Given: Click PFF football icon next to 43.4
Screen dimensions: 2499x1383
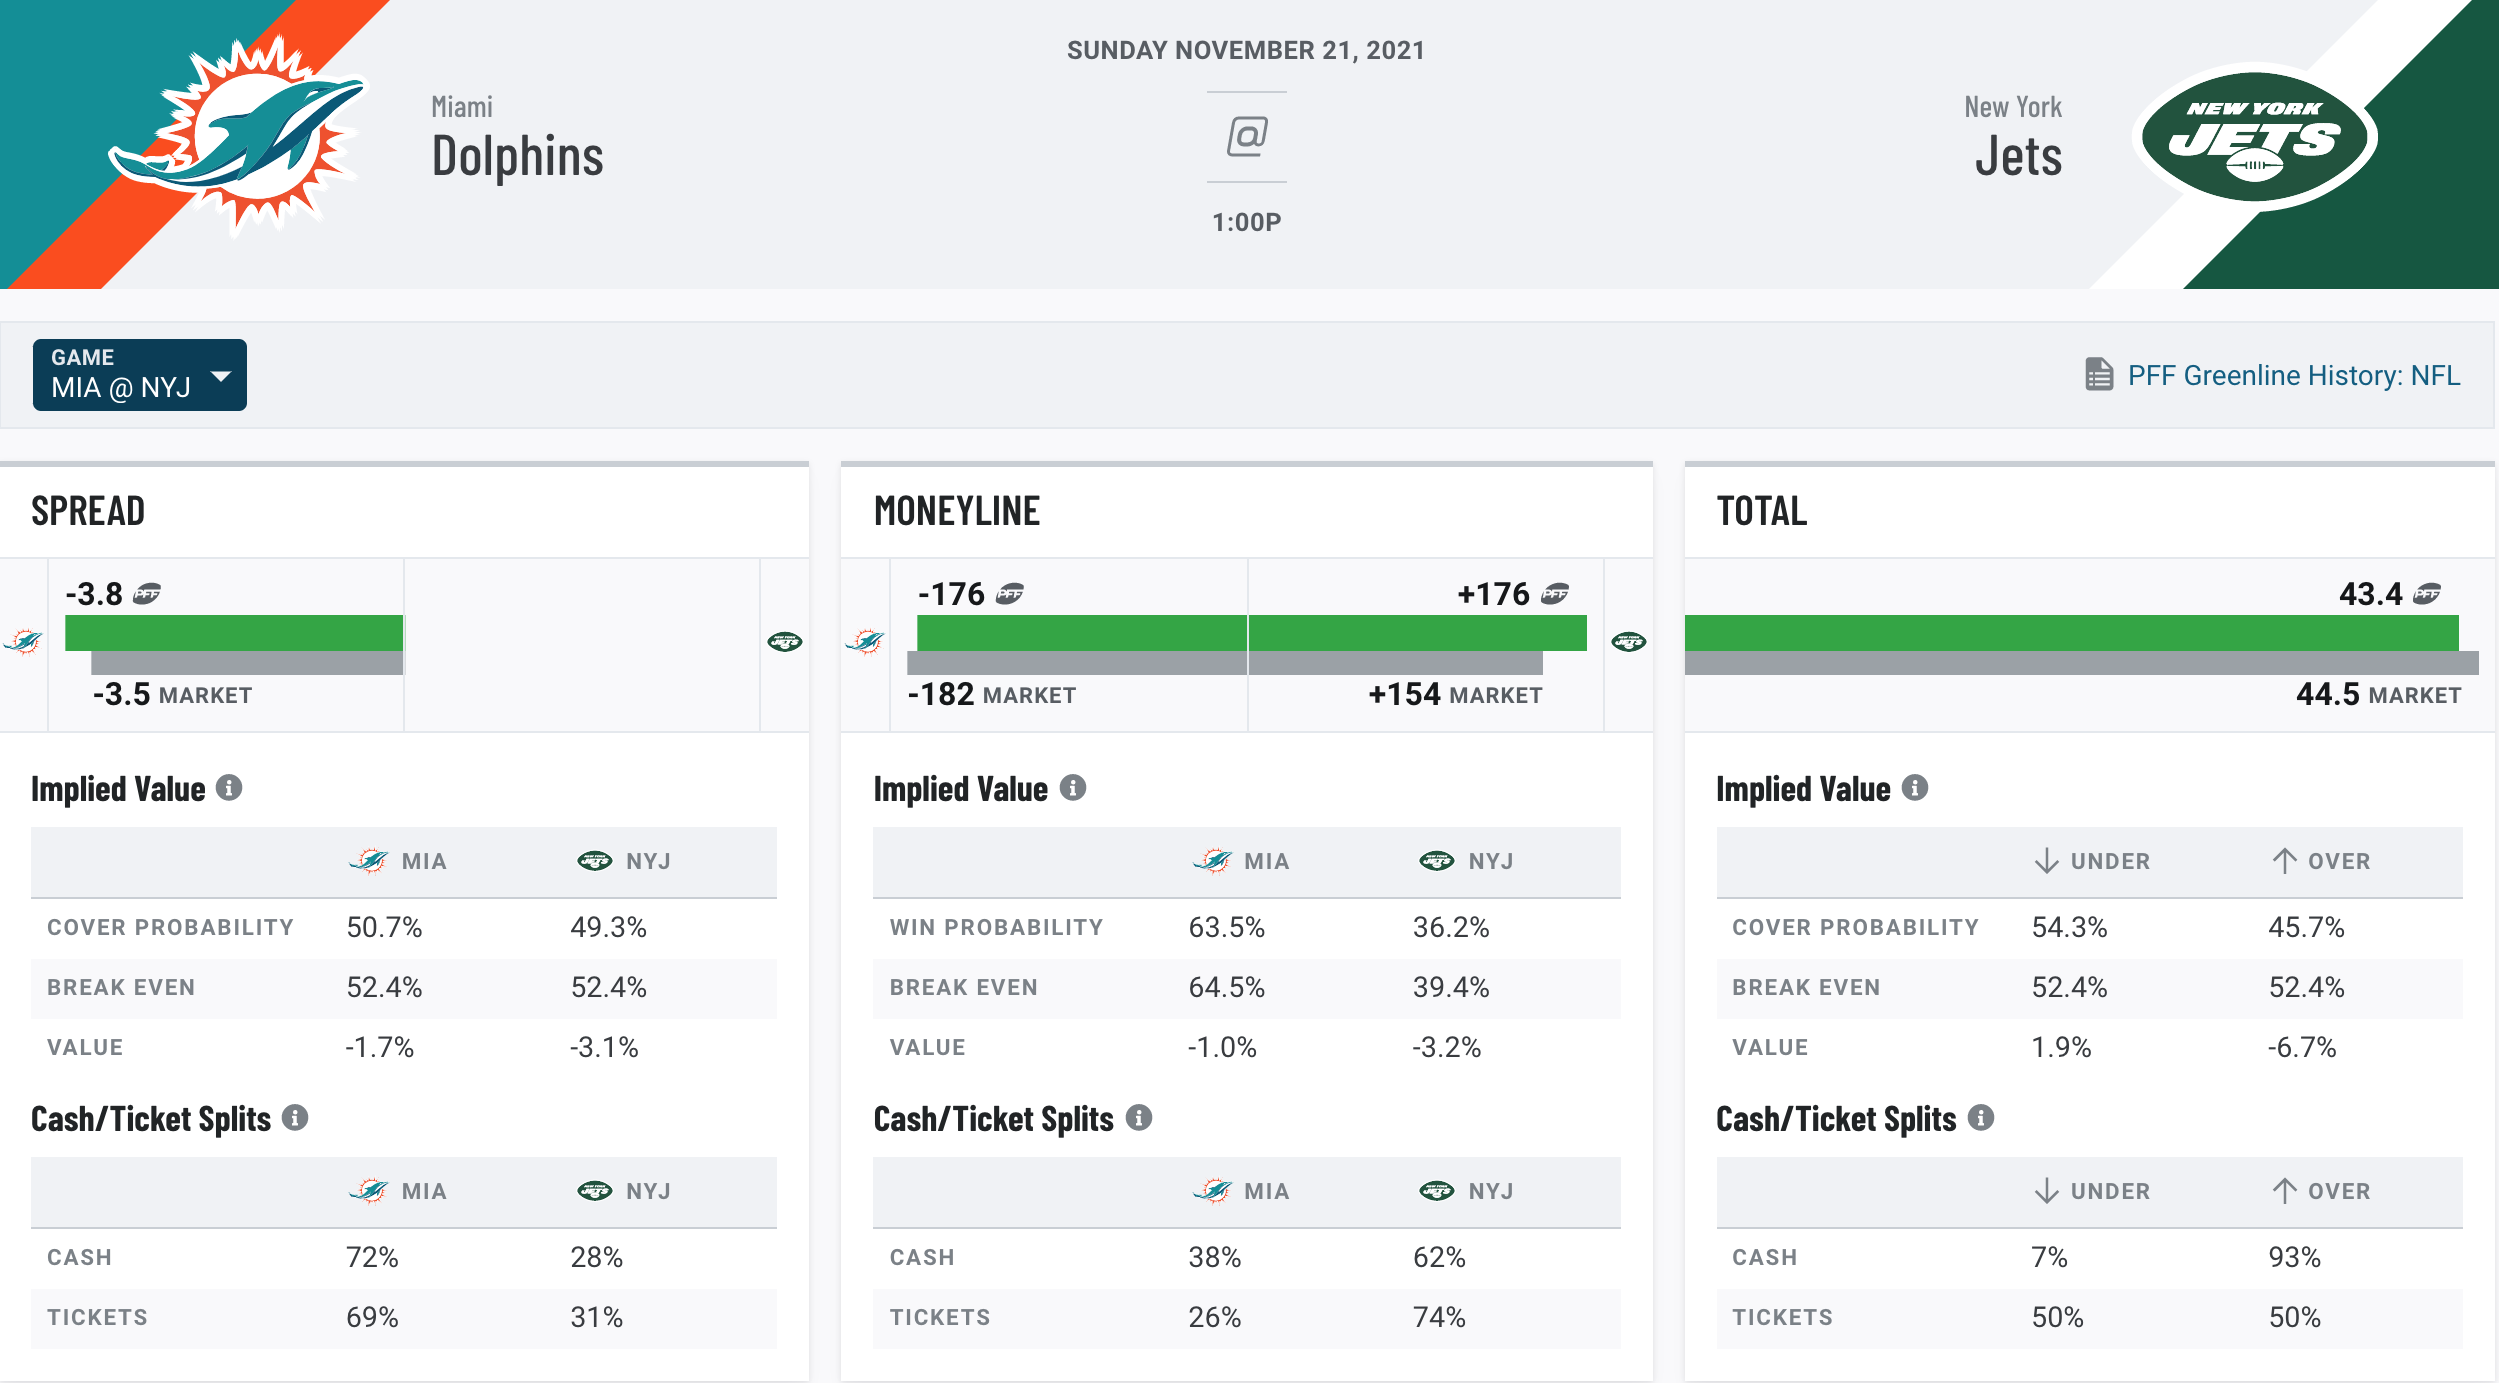Looking at the screenshot, I should pyautogui.click(x=2427, y=594).
